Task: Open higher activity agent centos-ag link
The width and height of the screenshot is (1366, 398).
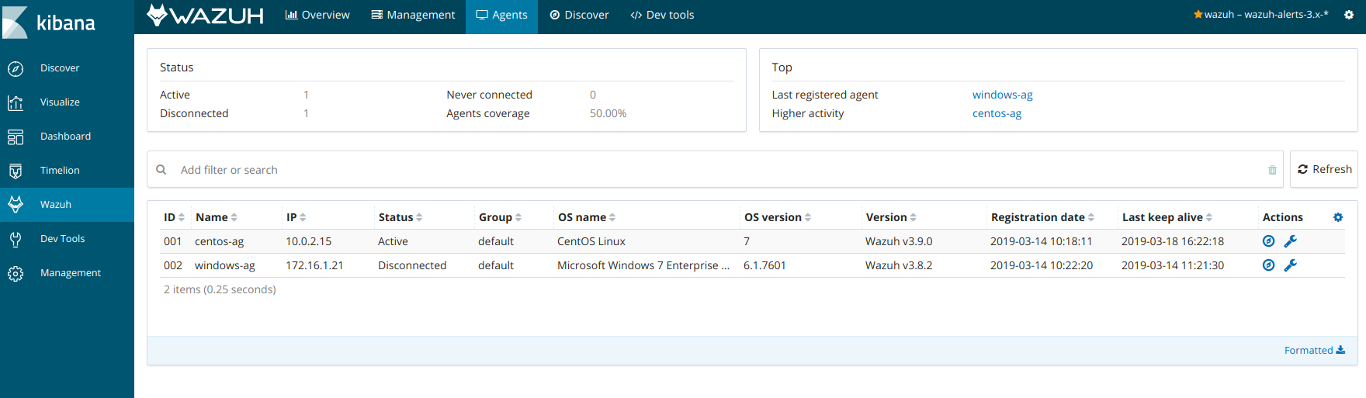Action: click(997, 113)
